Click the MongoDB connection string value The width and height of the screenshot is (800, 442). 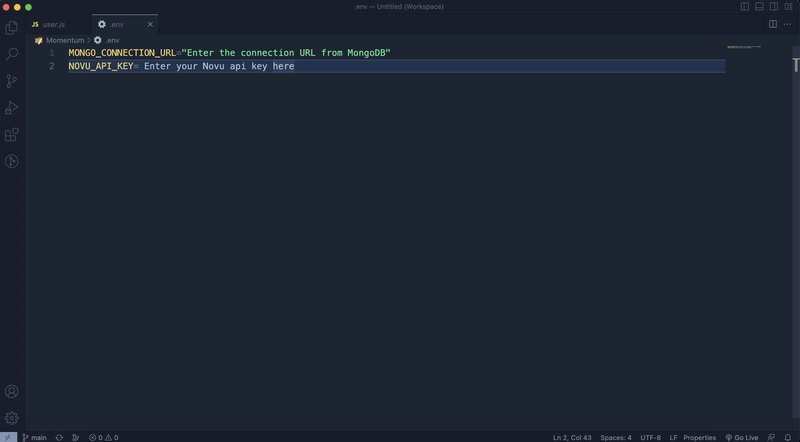(x=286, y=53)
